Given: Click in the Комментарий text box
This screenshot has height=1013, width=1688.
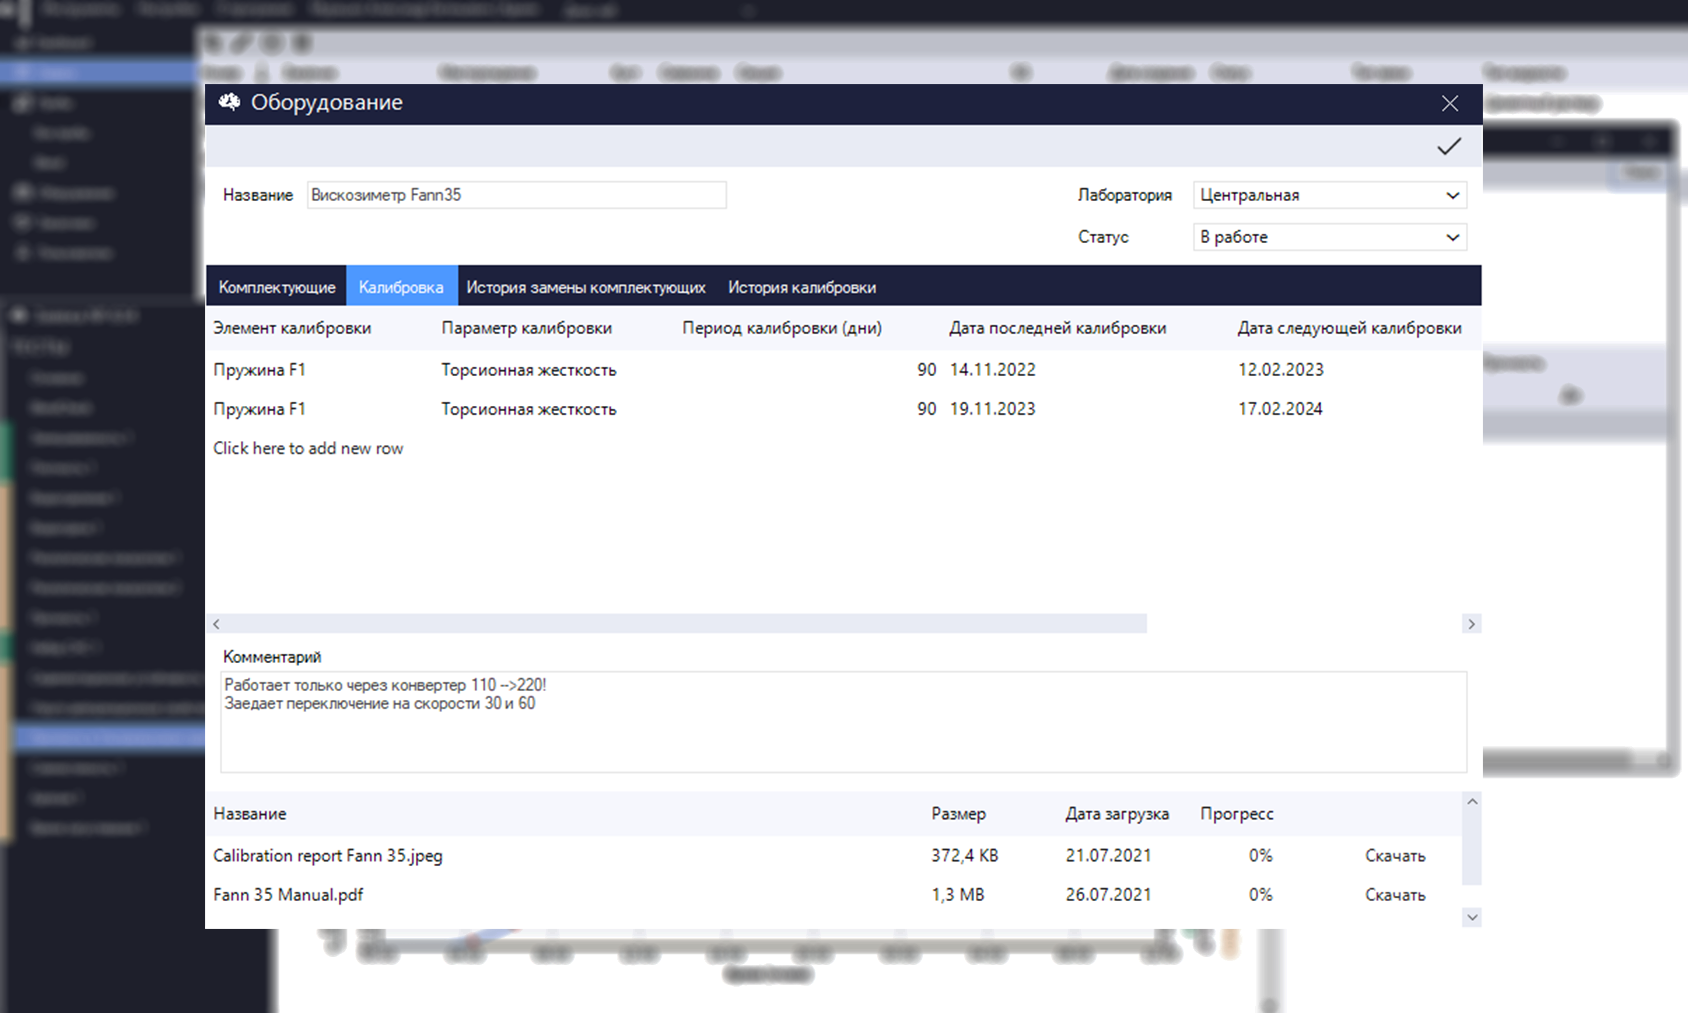Looking at the screenshot, I should (843, 722).
